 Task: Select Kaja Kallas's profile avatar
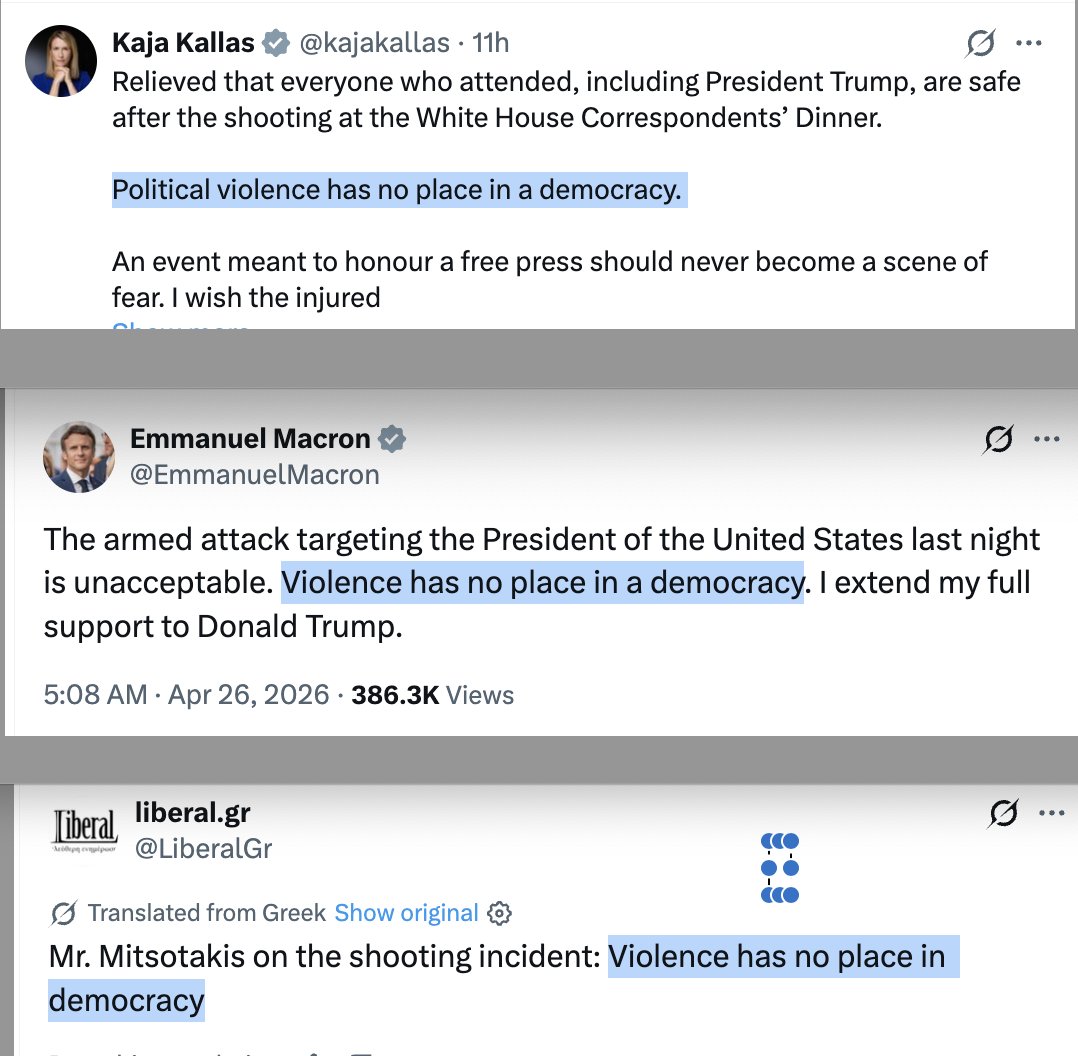(x=61, y=61)
